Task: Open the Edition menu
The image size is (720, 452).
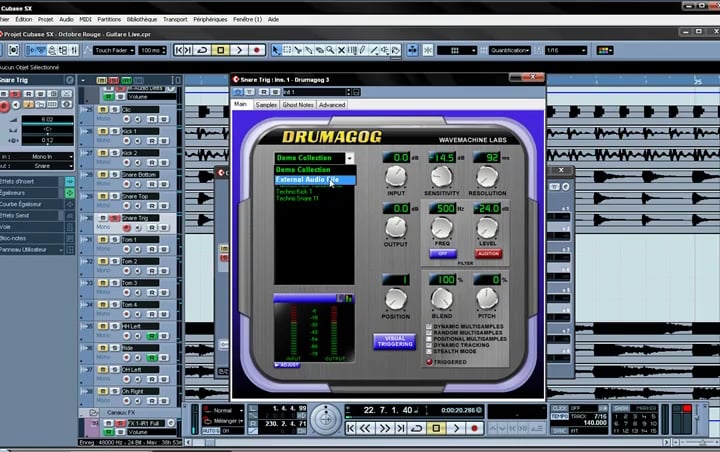Action: [23, 19]
